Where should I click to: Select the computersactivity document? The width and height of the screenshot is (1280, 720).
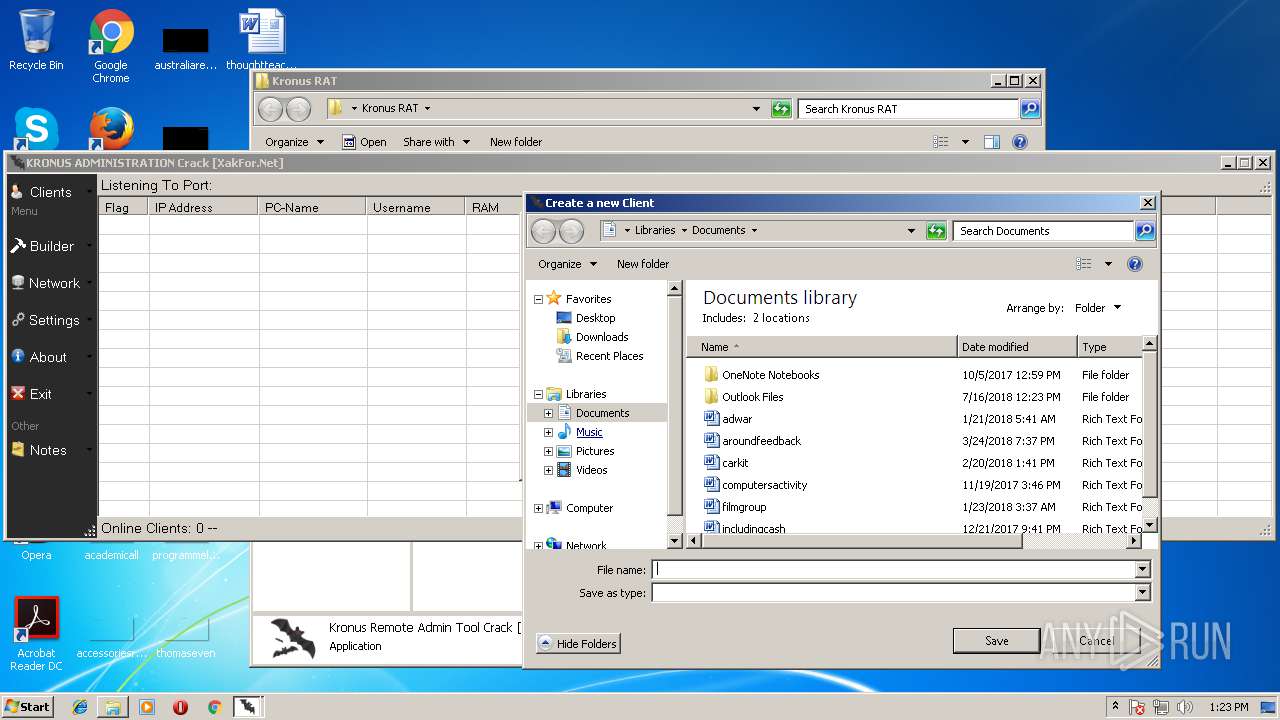tap(764, 485)
